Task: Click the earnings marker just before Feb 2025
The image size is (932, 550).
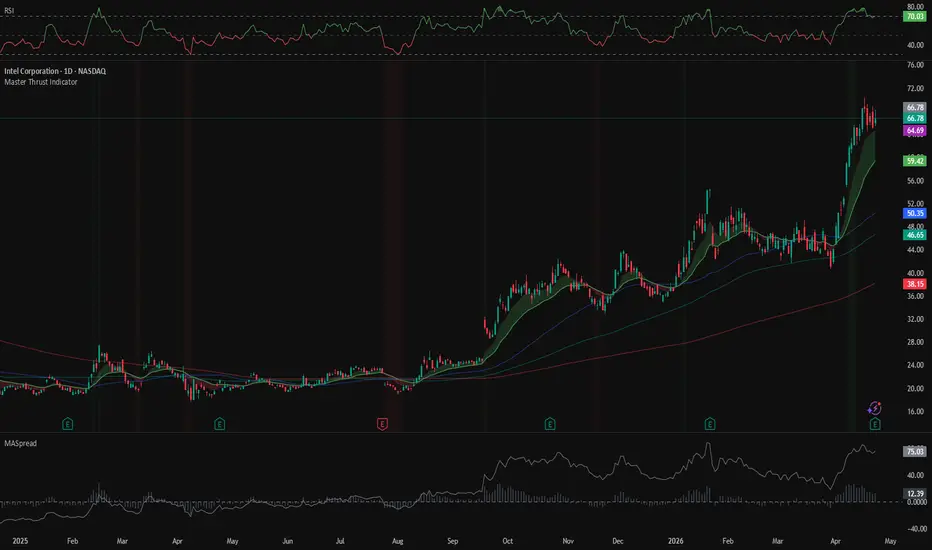Action: (68, 424)
